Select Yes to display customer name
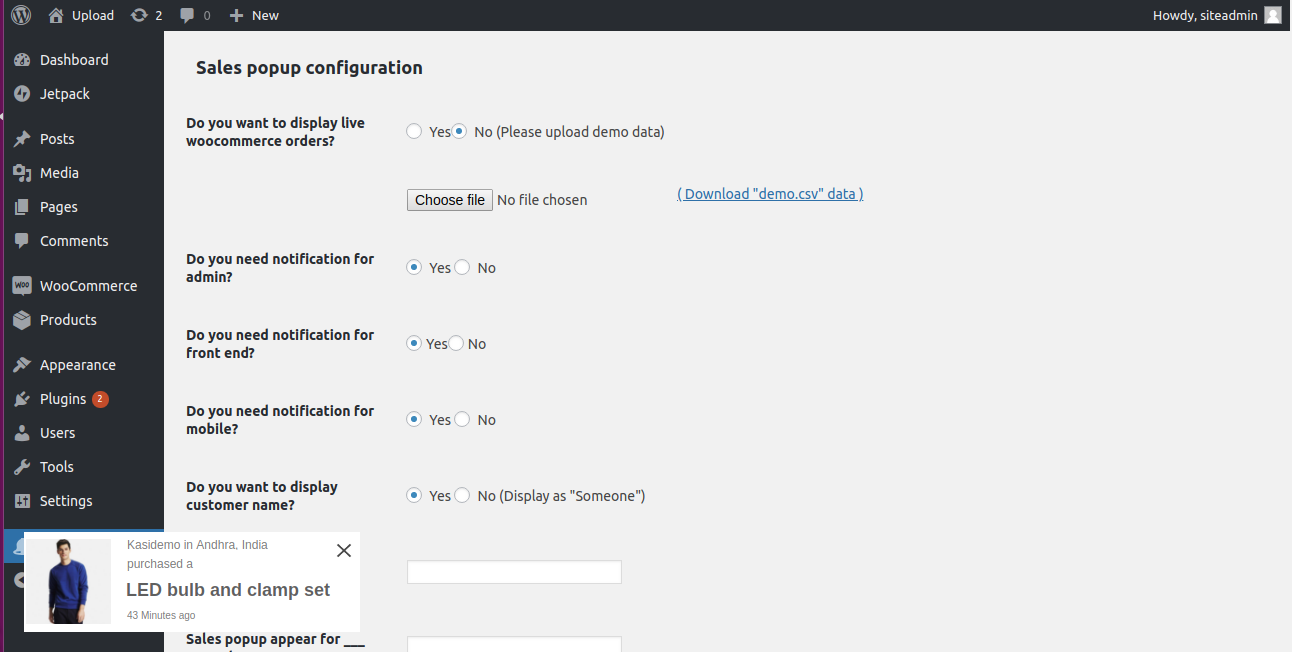The image size is (1292, 652). point(414,495)
